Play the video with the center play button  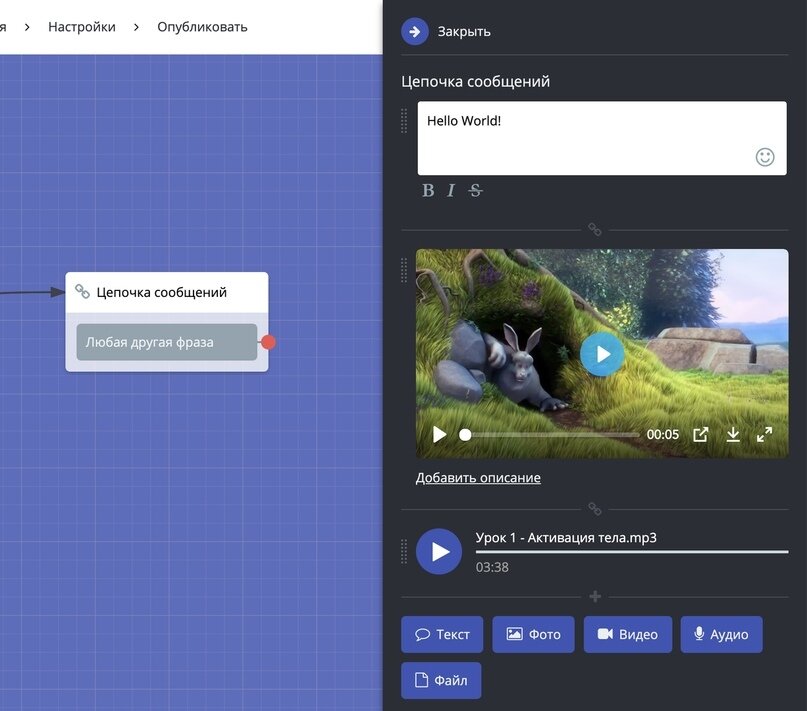point(602,354)
